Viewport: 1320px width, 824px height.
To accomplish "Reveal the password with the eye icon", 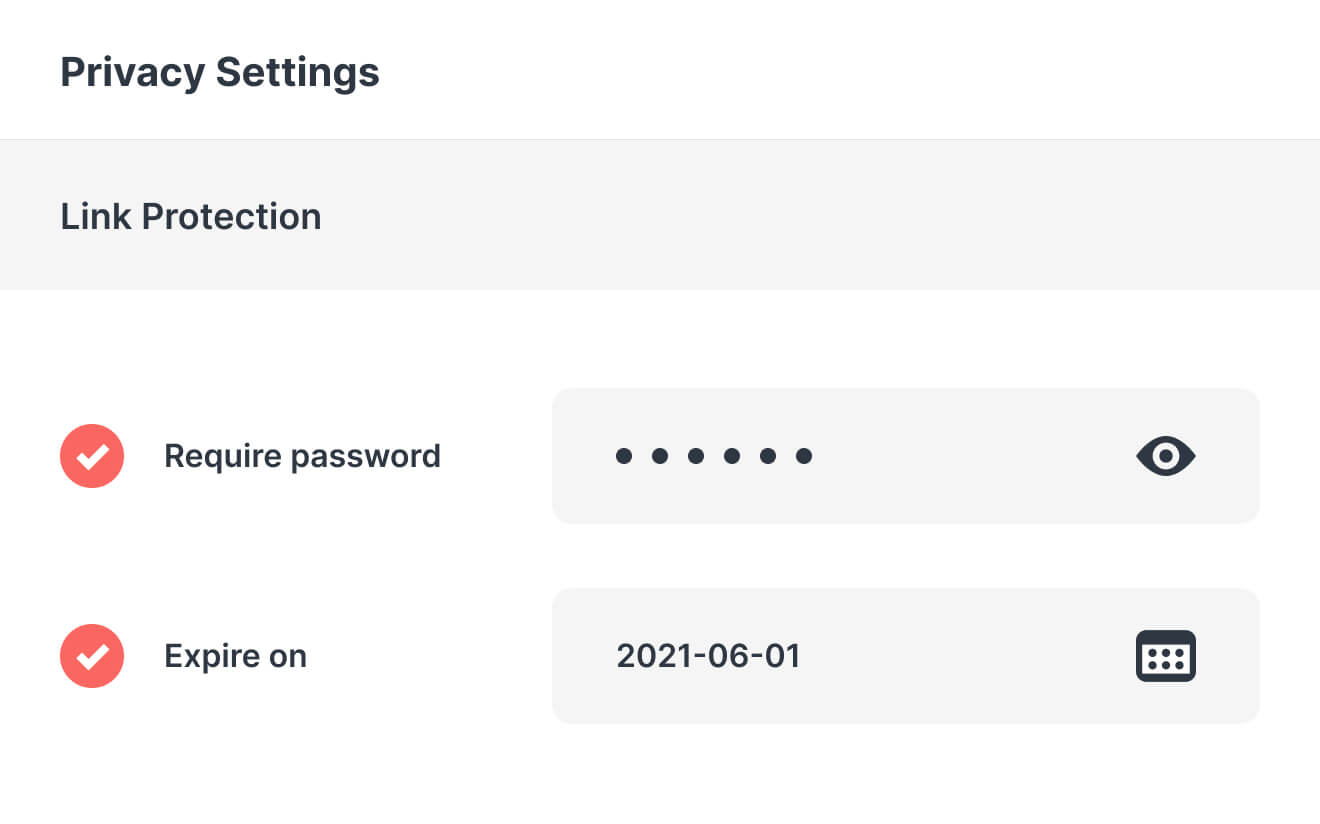I will tap(1166, 456).
